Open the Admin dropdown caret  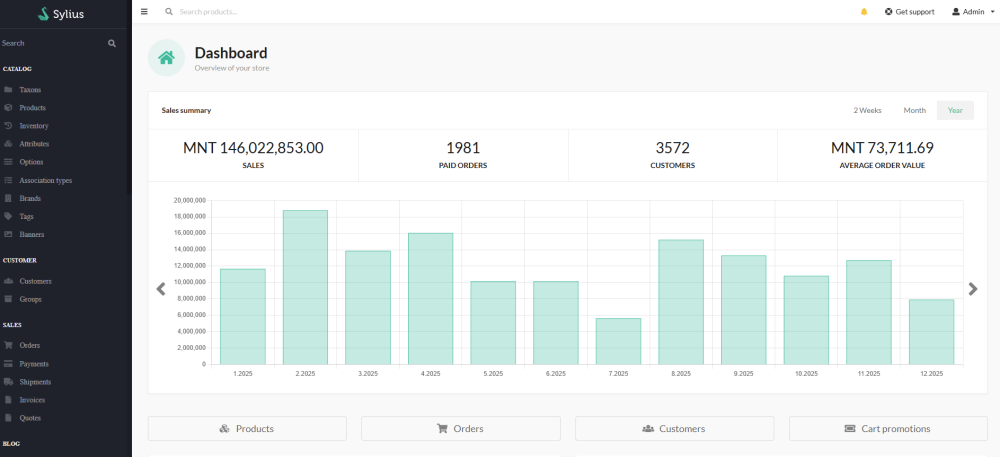tap(993, 12)
